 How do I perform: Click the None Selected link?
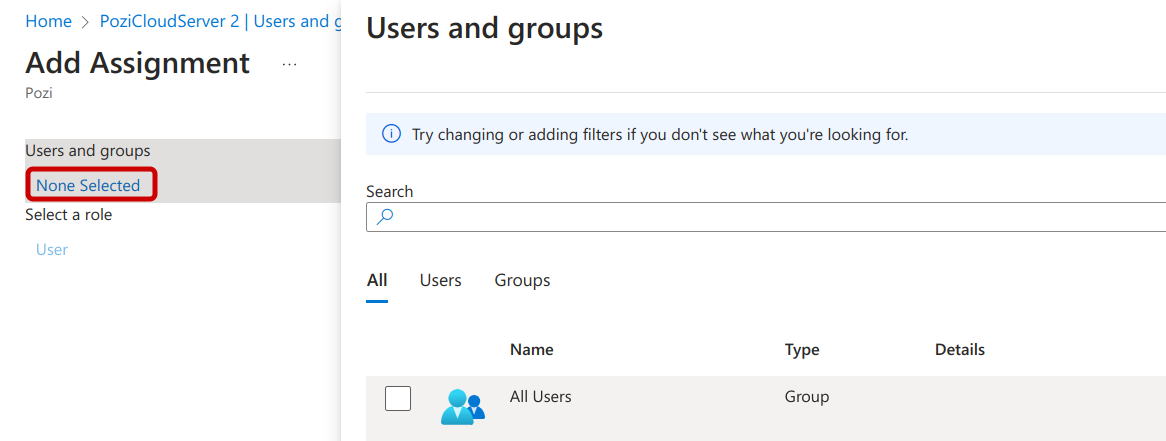click(x=88, y=185)
